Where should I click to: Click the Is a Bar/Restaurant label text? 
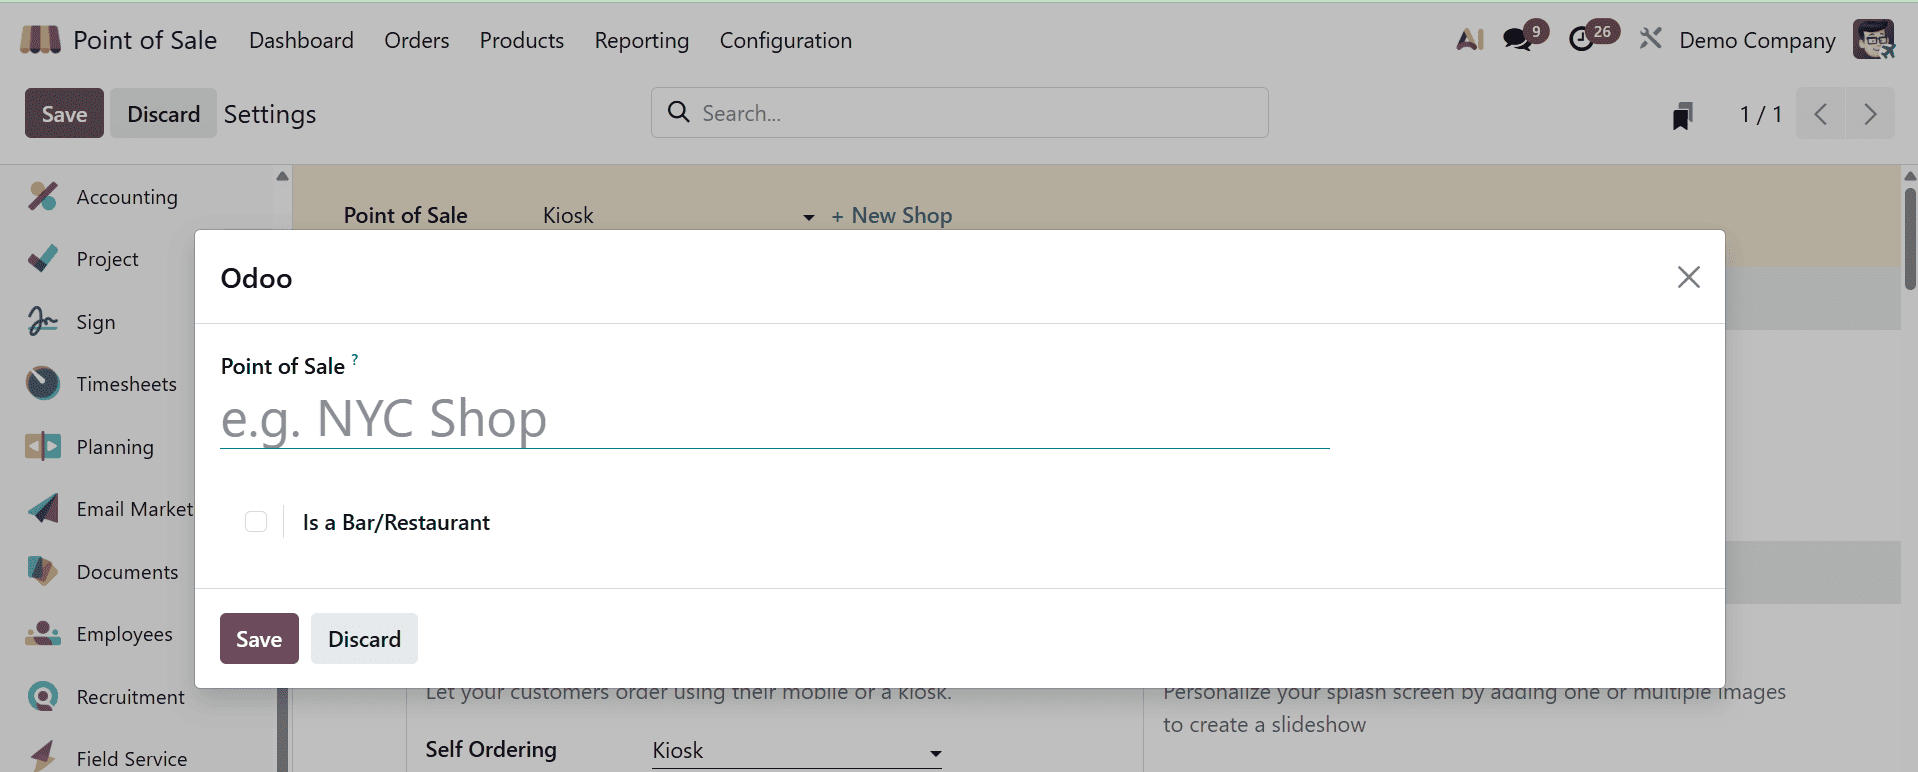[x=396, y=522]
